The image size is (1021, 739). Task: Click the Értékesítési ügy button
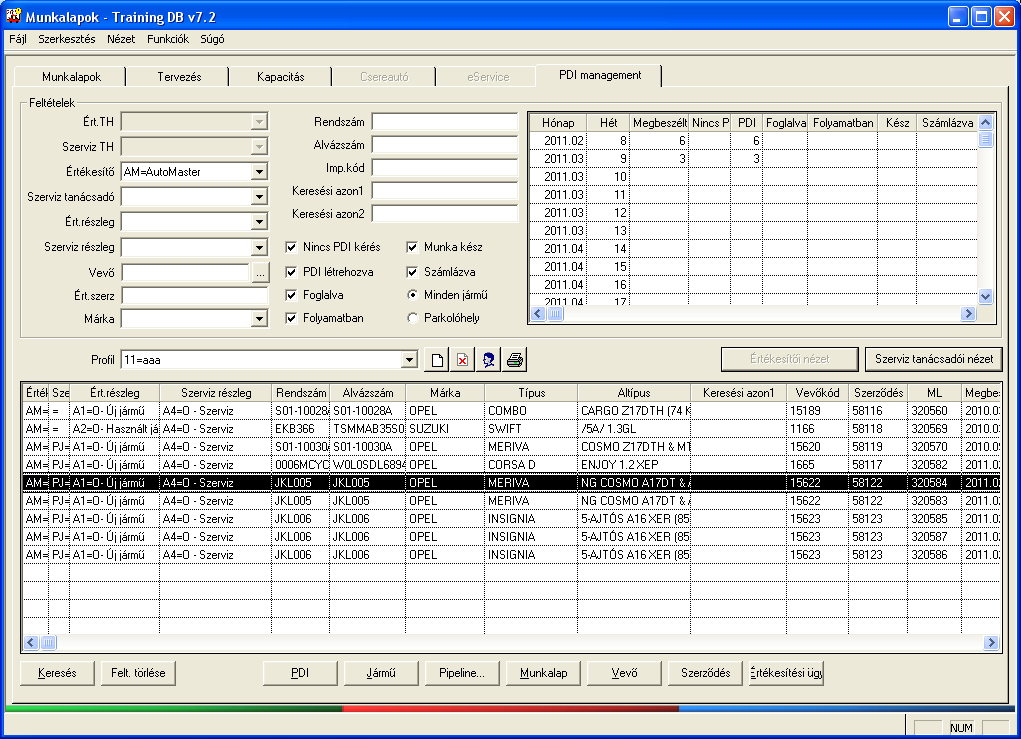point(786,673)
